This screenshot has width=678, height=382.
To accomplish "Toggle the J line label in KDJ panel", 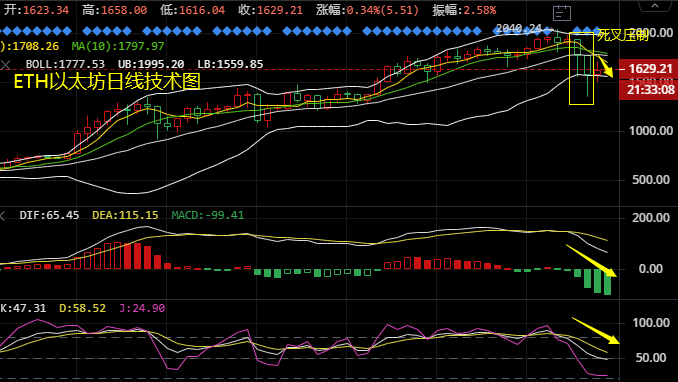I will tap(142, 308).
